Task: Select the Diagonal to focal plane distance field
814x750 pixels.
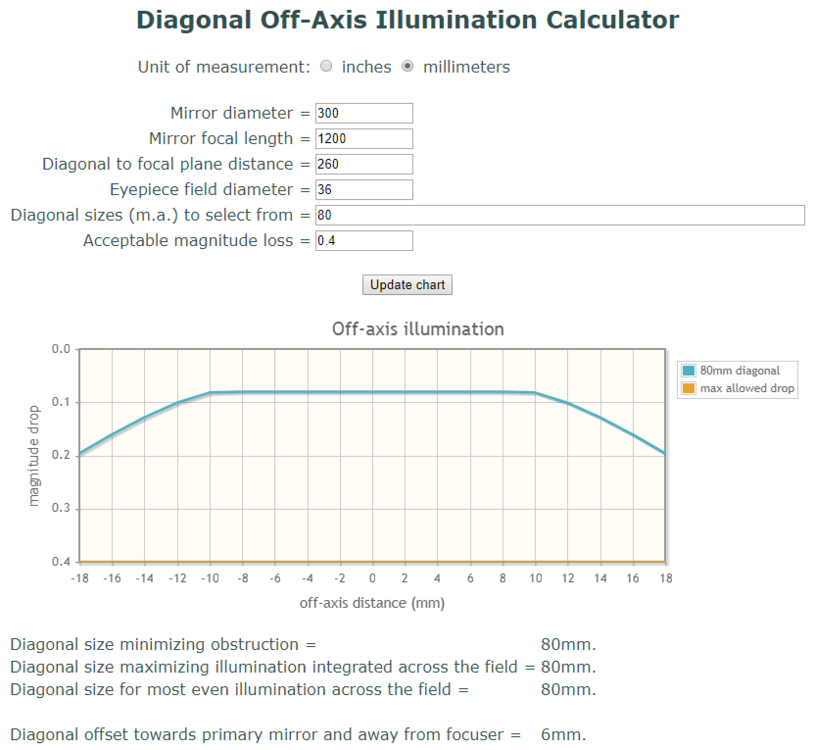Action: pyautogui.click(x=363, y=163)
